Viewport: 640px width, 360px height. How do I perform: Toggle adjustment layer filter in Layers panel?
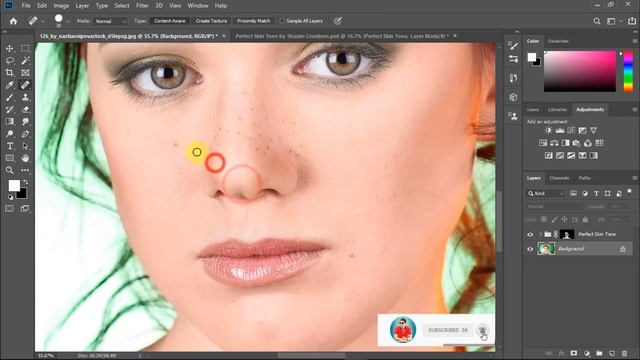585,193
